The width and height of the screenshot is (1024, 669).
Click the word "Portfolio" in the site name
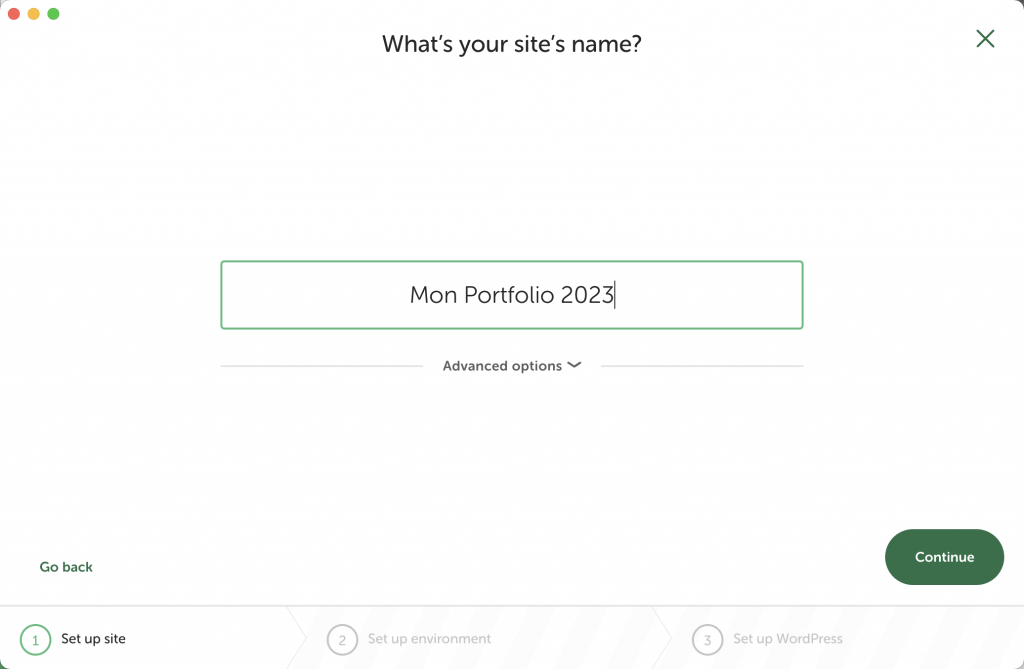click(509, 295)
